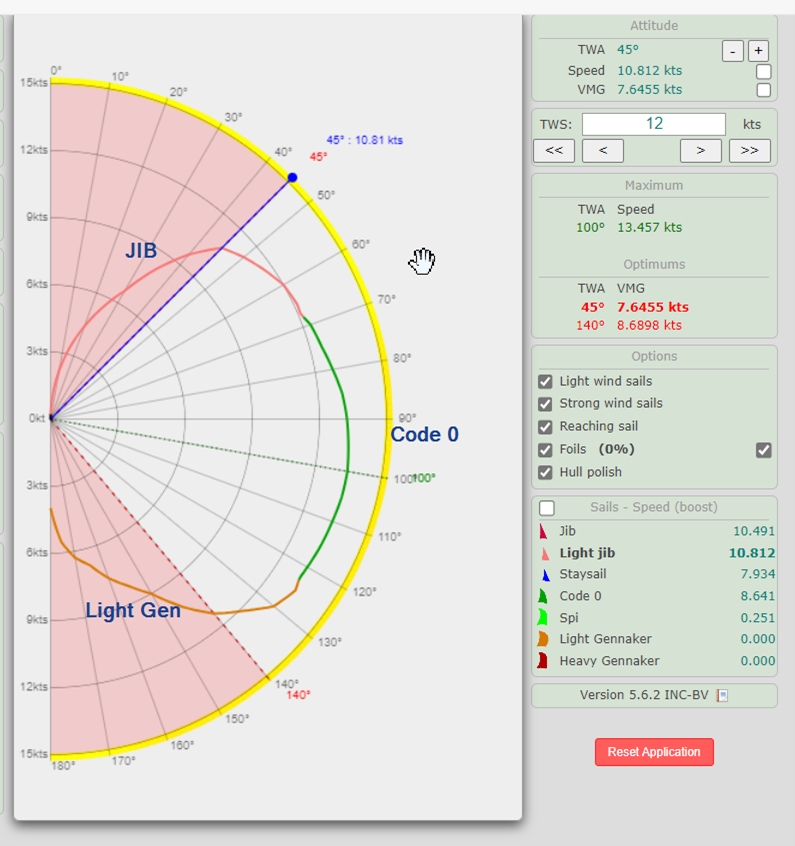Select the orange Light Gennaker icon
Image resolution: width=795 pixels, height=846 pixels.
point(544,639)
